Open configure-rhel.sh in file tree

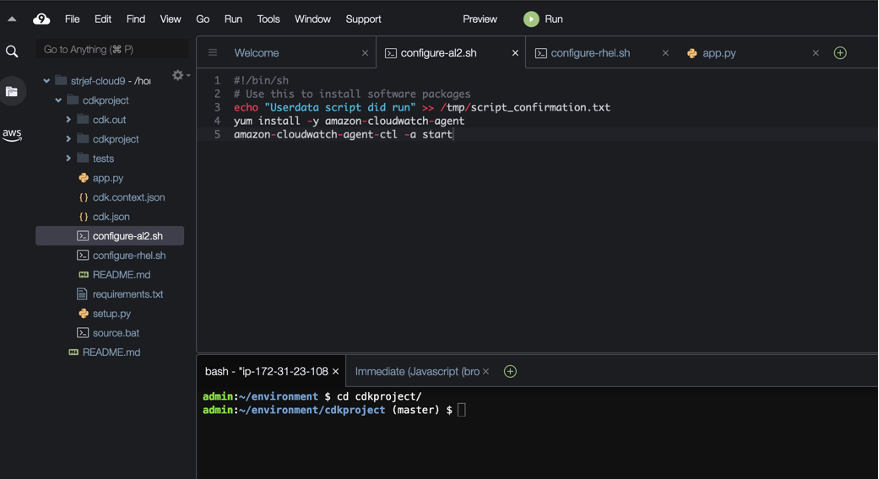129,255
